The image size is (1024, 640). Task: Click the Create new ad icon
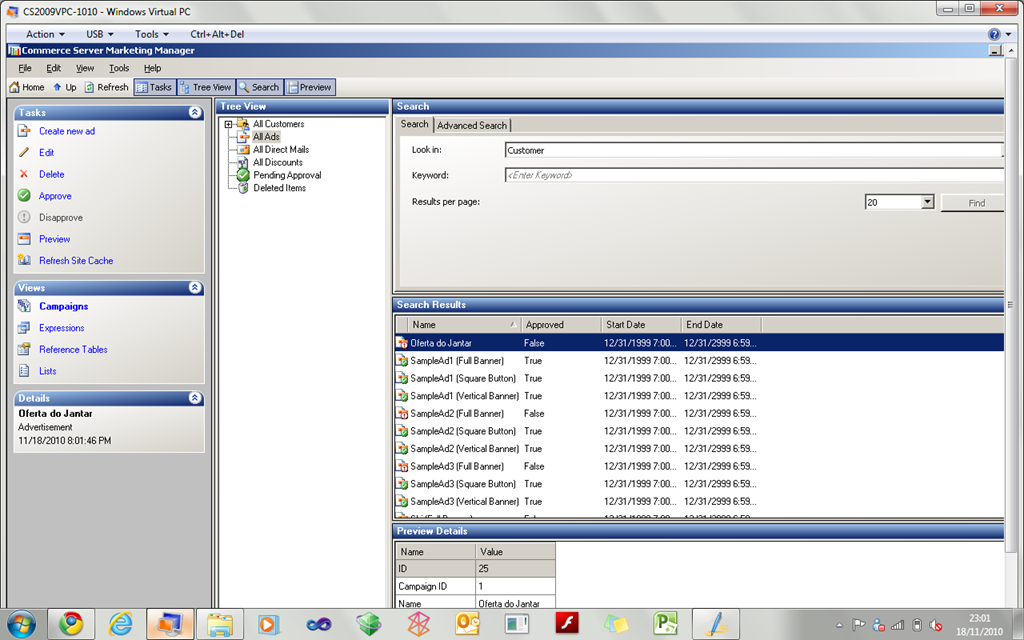tap(24, 131)
